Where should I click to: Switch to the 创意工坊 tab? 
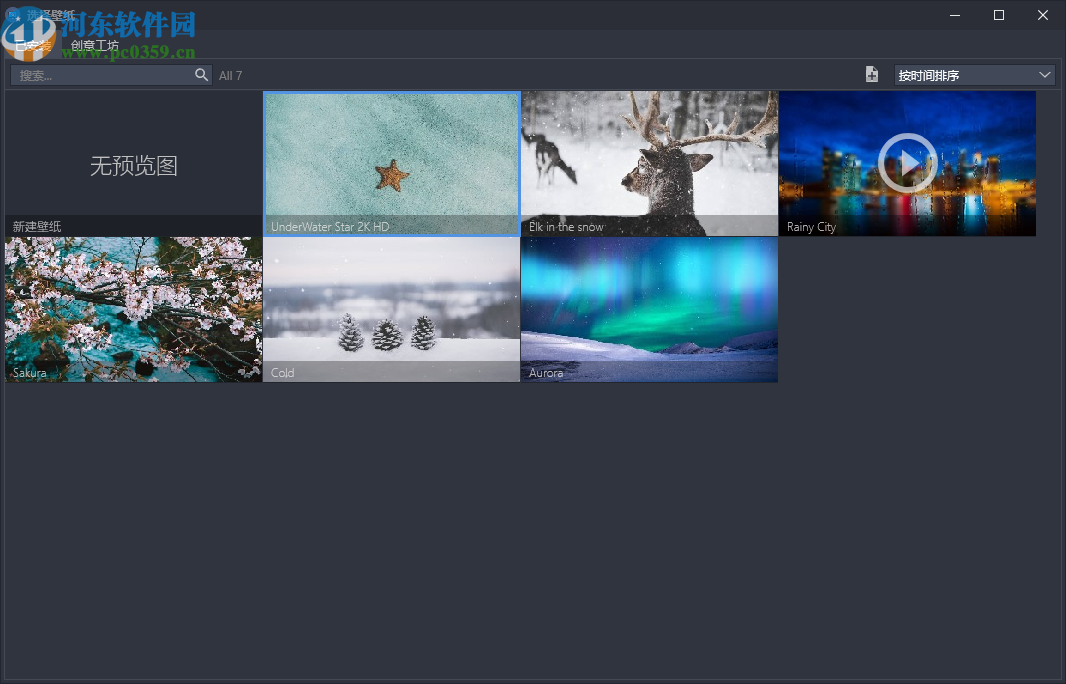(x=94, y=46)
